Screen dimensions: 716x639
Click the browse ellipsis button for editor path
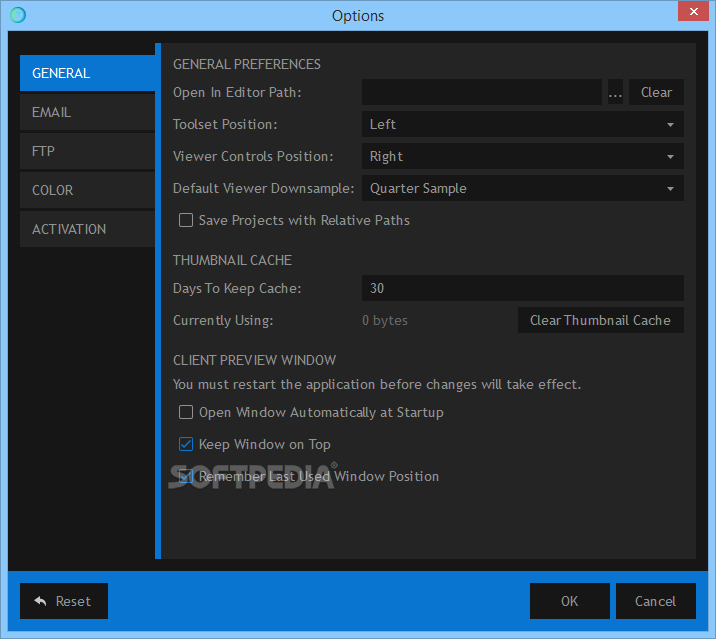click(615, 92)
